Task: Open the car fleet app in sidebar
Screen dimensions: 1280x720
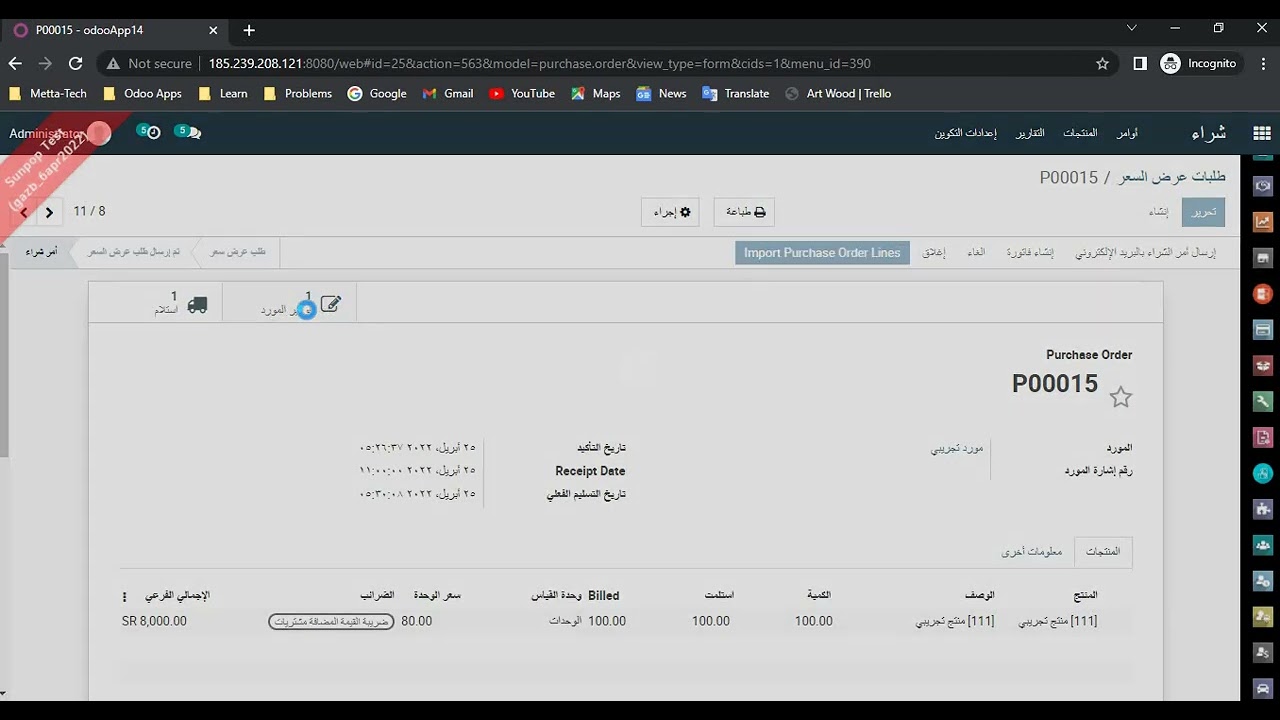Action: (1263, 689)
